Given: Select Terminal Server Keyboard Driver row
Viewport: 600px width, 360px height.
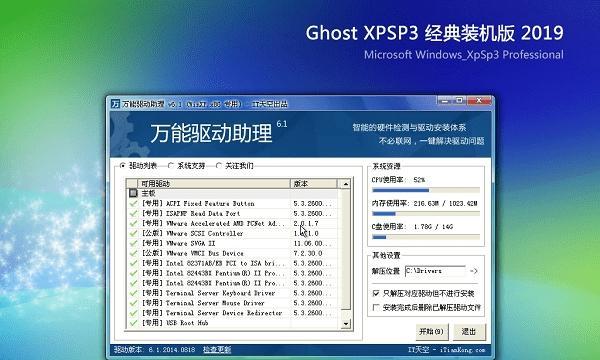Looking at the screenshot, I should click(x=233, y=293).
